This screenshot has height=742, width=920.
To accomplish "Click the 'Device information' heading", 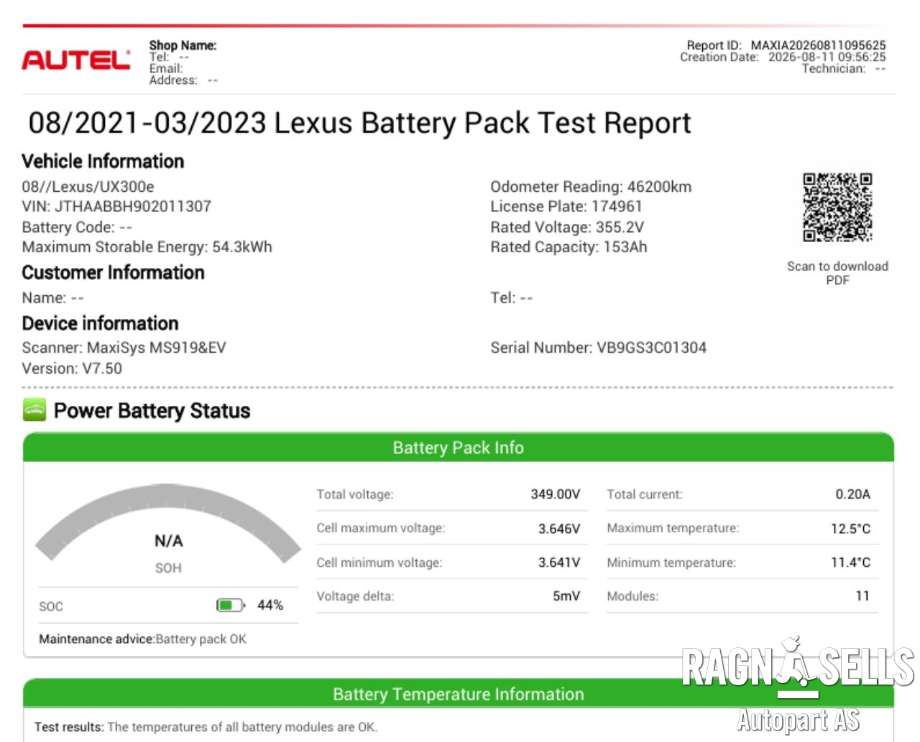I will [100, 323].
